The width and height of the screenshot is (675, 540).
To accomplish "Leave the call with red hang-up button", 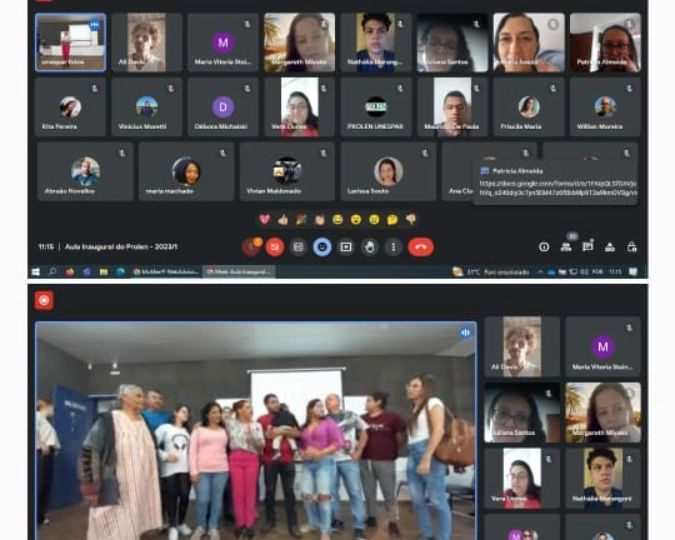I will click(x=421, y=247).
